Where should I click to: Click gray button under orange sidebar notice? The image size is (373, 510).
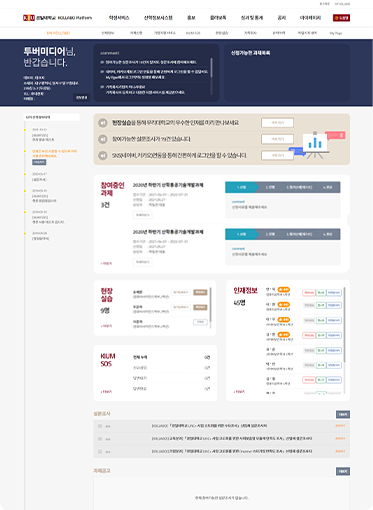39,162
